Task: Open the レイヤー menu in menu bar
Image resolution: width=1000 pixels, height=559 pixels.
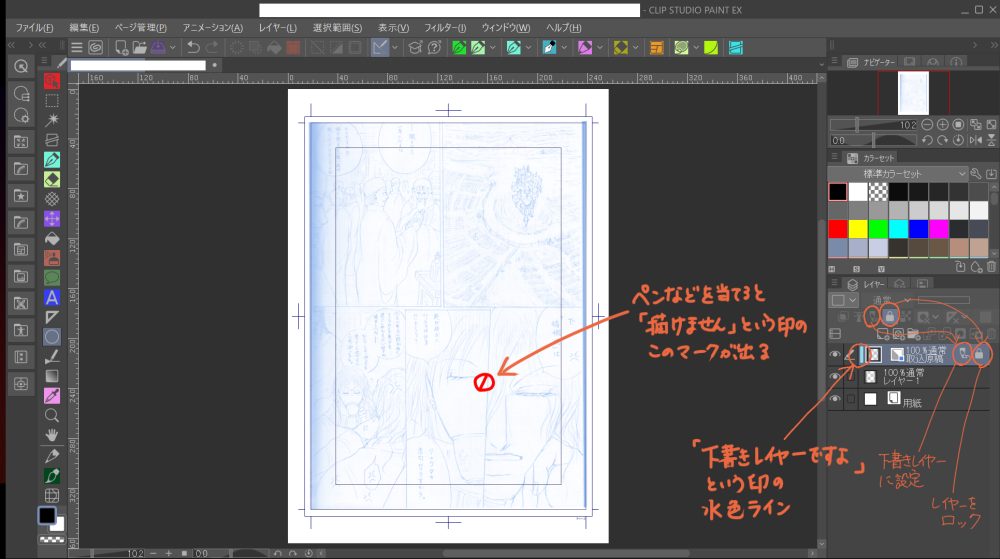Action: point(277,27)
